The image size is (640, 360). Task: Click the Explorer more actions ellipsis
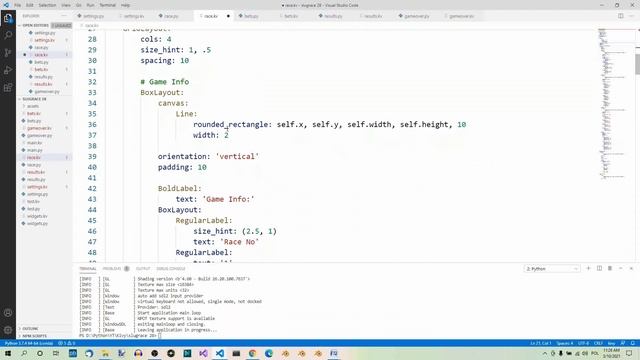[64, 16]
